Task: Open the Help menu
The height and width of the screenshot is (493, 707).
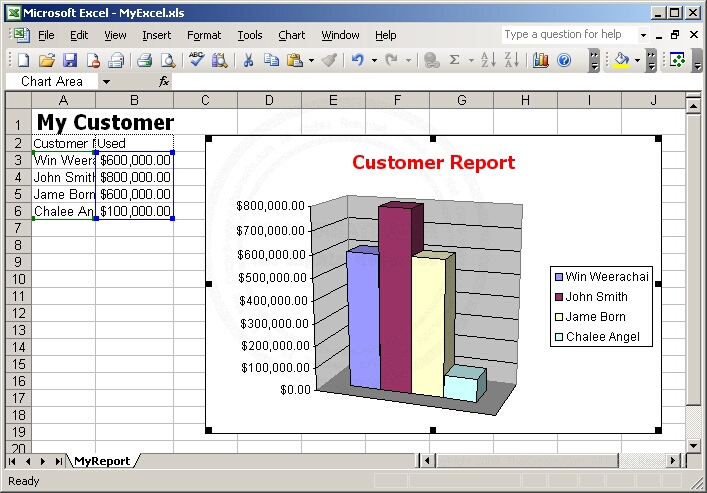Action: [x=386, y=35]
